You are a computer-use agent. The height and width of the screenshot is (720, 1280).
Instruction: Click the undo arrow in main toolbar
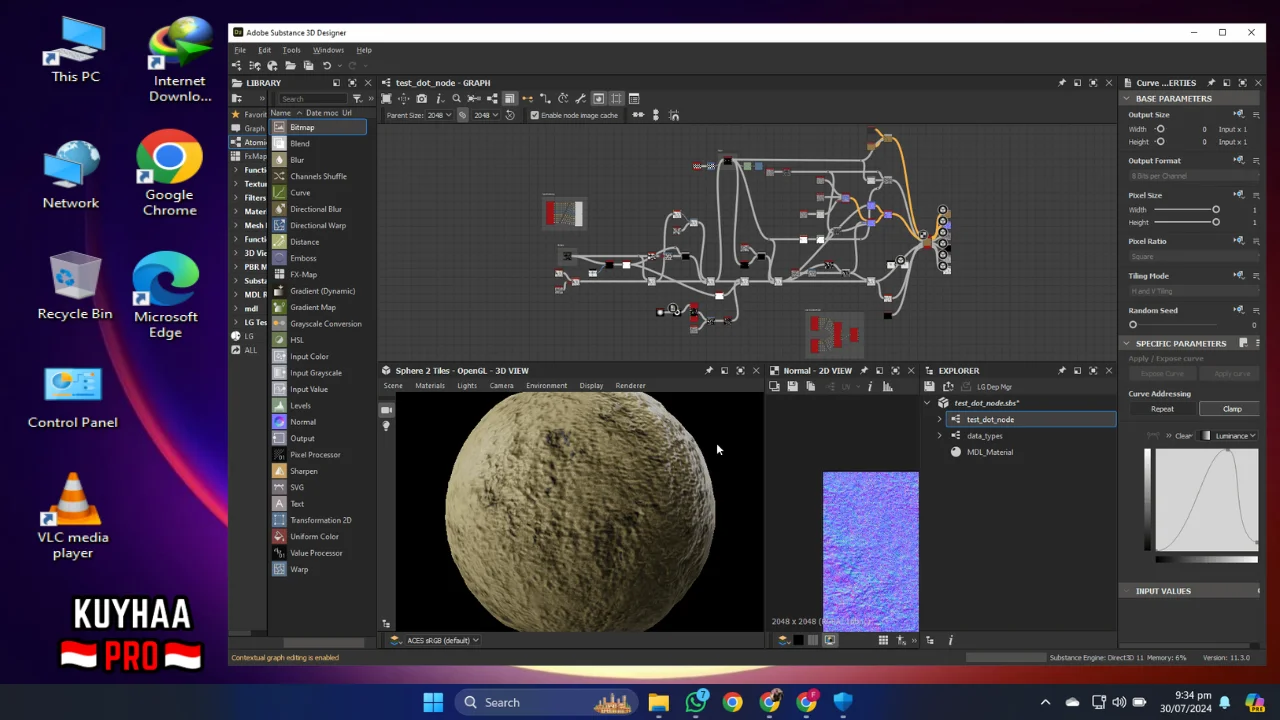click(x=327, y=66)
